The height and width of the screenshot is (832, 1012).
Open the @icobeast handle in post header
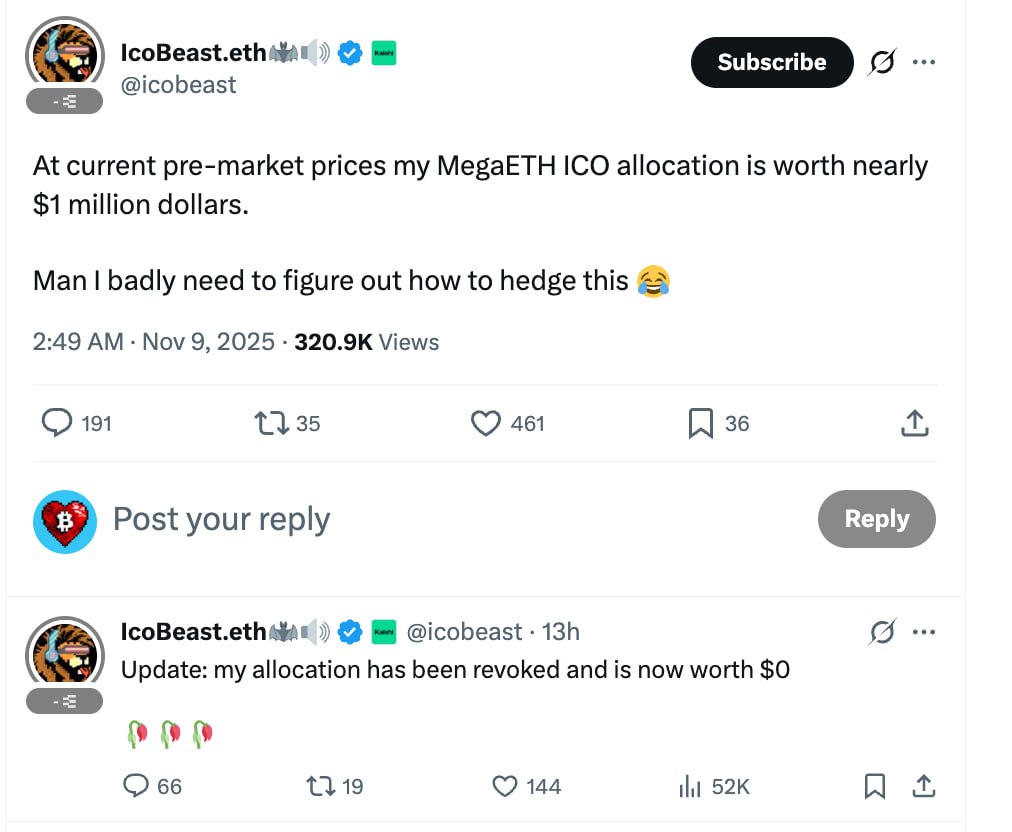click(x=178, y=85)
